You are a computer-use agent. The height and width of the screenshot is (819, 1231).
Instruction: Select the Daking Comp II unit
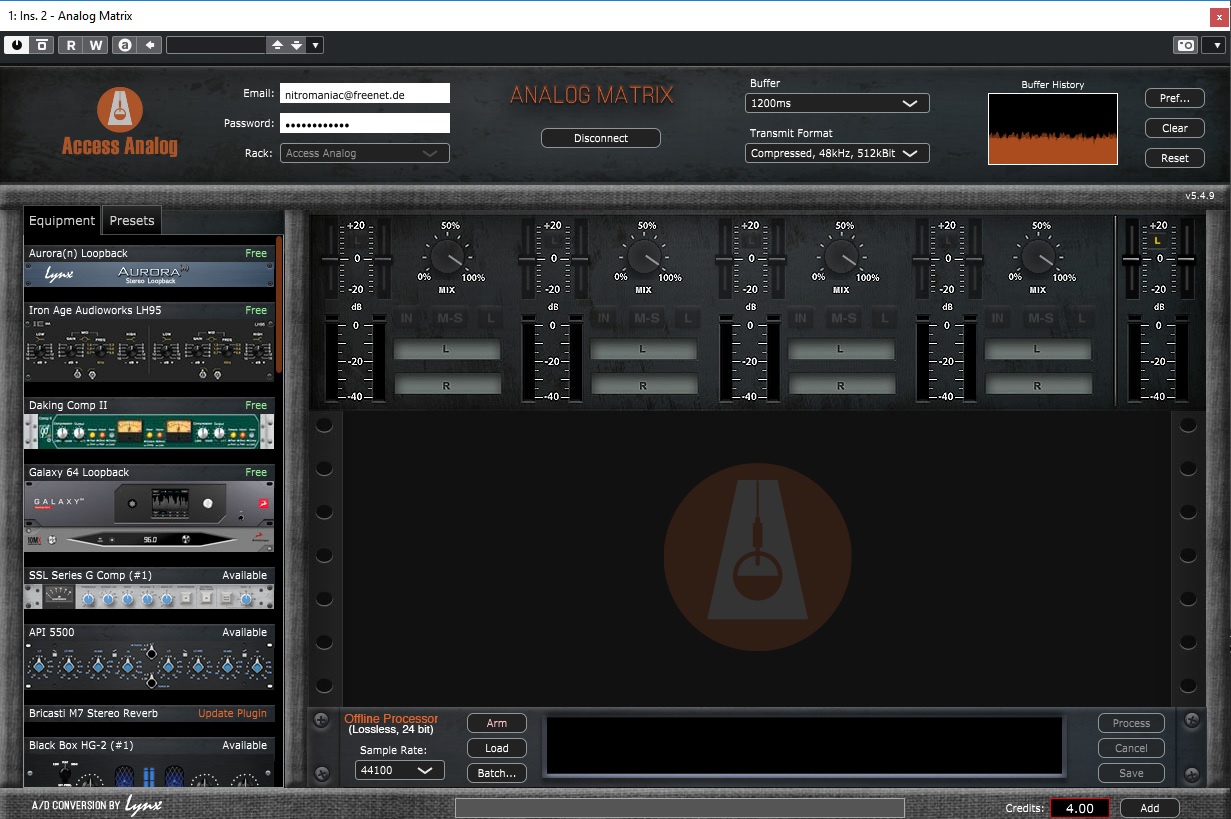pos(149,424)
